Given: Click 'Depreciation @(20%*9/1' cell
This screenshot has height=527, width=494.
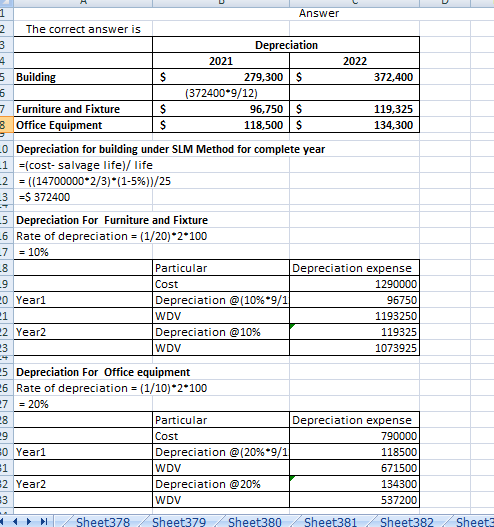Looking at the screenshot, I should pyautogui.click(x=221, y=452).
